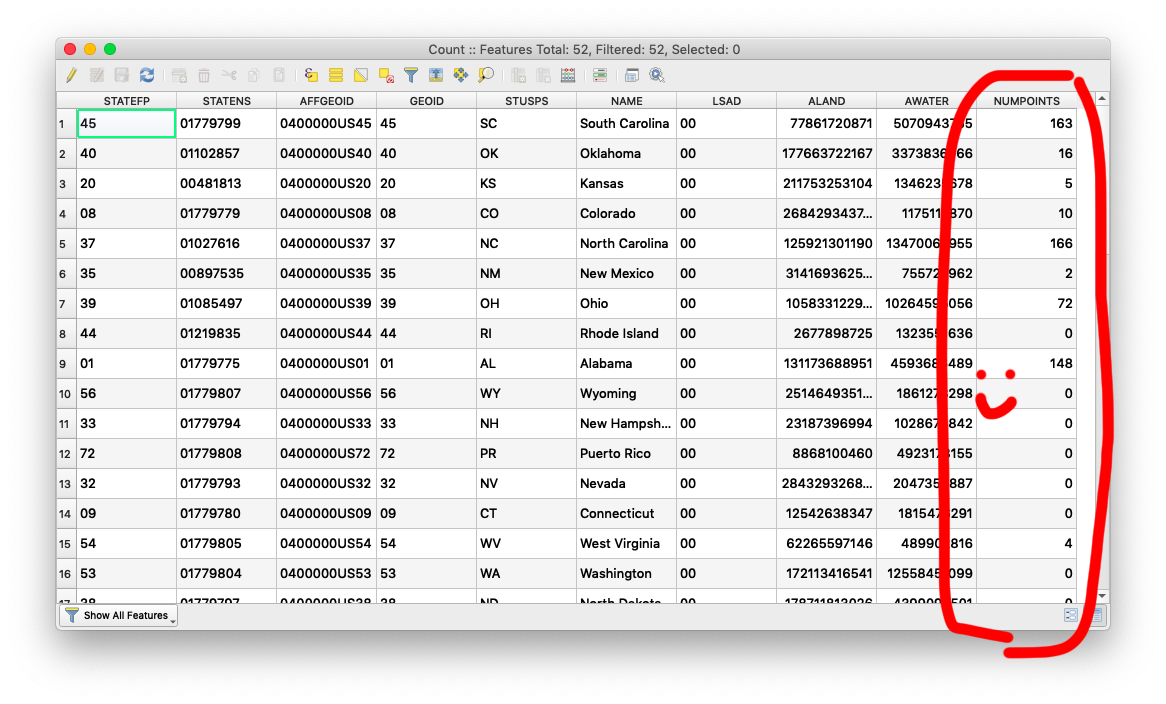Click the STUSPS cell 'WY'

(526, 393)
